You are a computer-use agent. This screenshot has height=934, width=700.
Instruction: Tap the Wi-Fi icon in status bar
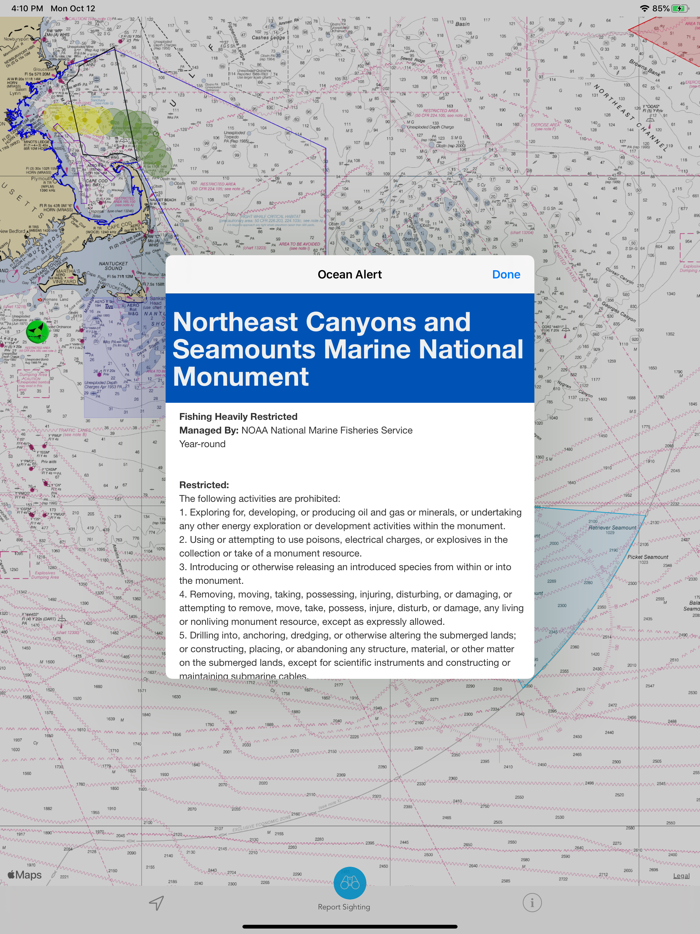coord(644,8)
